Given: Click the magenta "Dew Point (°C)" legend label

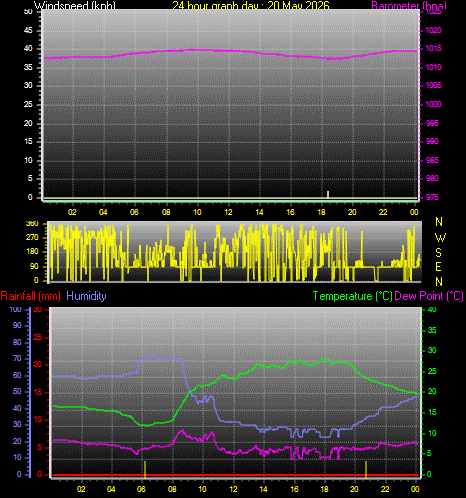Looking at the screenshot, I should (x=429, y=296).
